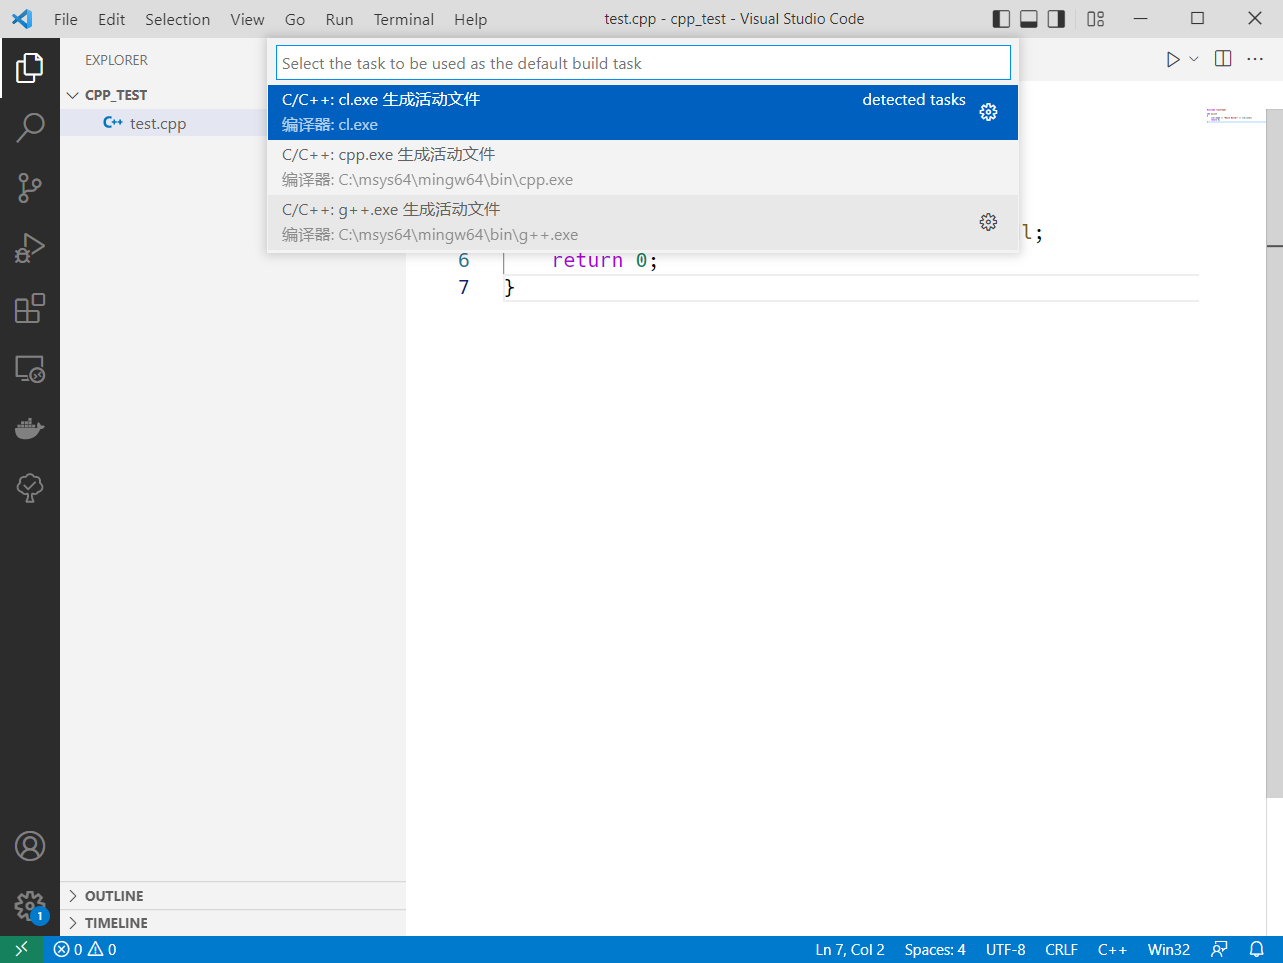This screenshot has height=963, width=1283.
Task: Select the cpp.exe build task option
Action: click(x=643, y=167)
